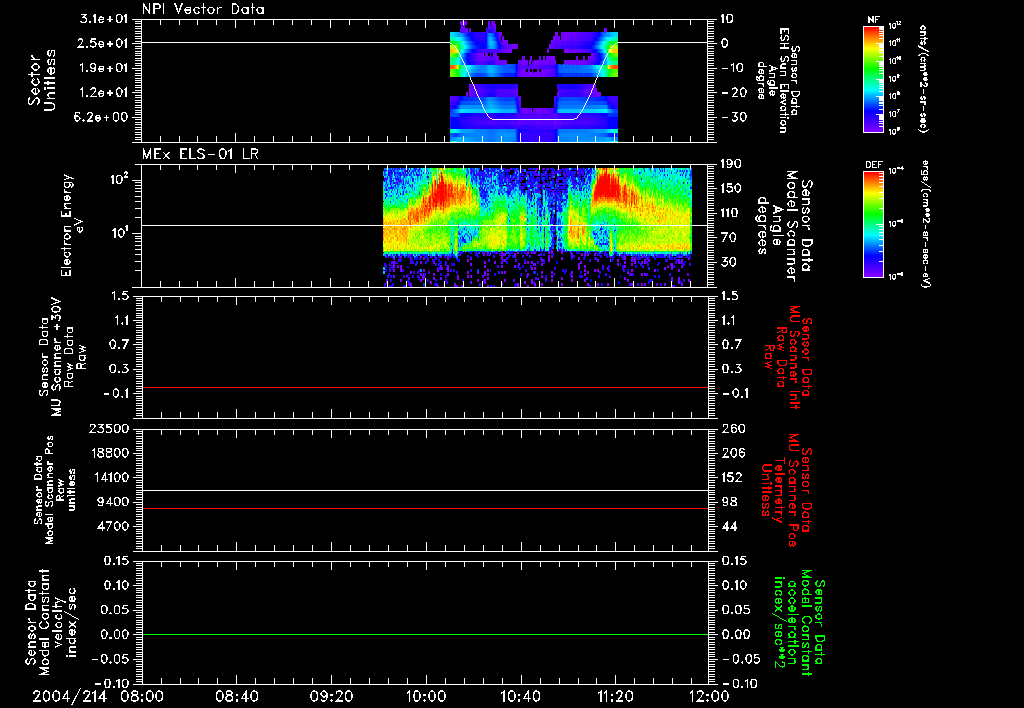
Task: Click the white scanner position line
Action: click(x=425, y=491)
